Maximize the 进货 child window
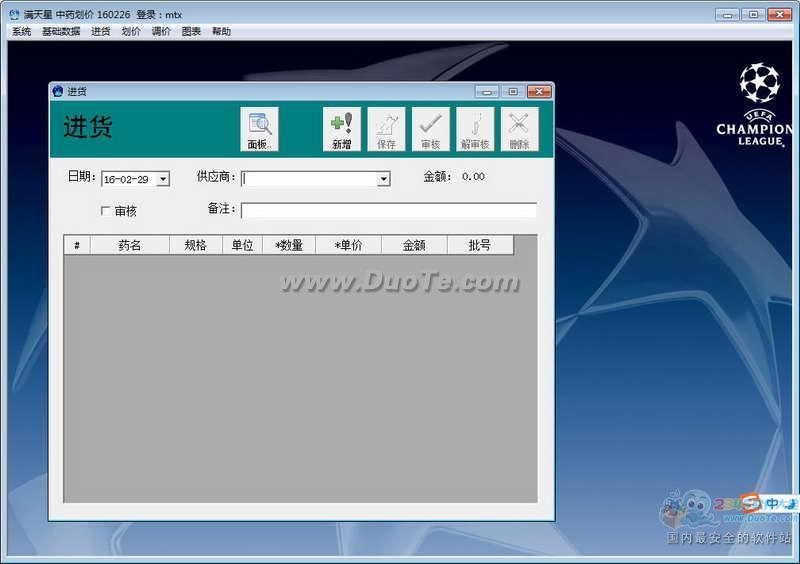The height and width of the screenshot is (564, 800). 513,91
